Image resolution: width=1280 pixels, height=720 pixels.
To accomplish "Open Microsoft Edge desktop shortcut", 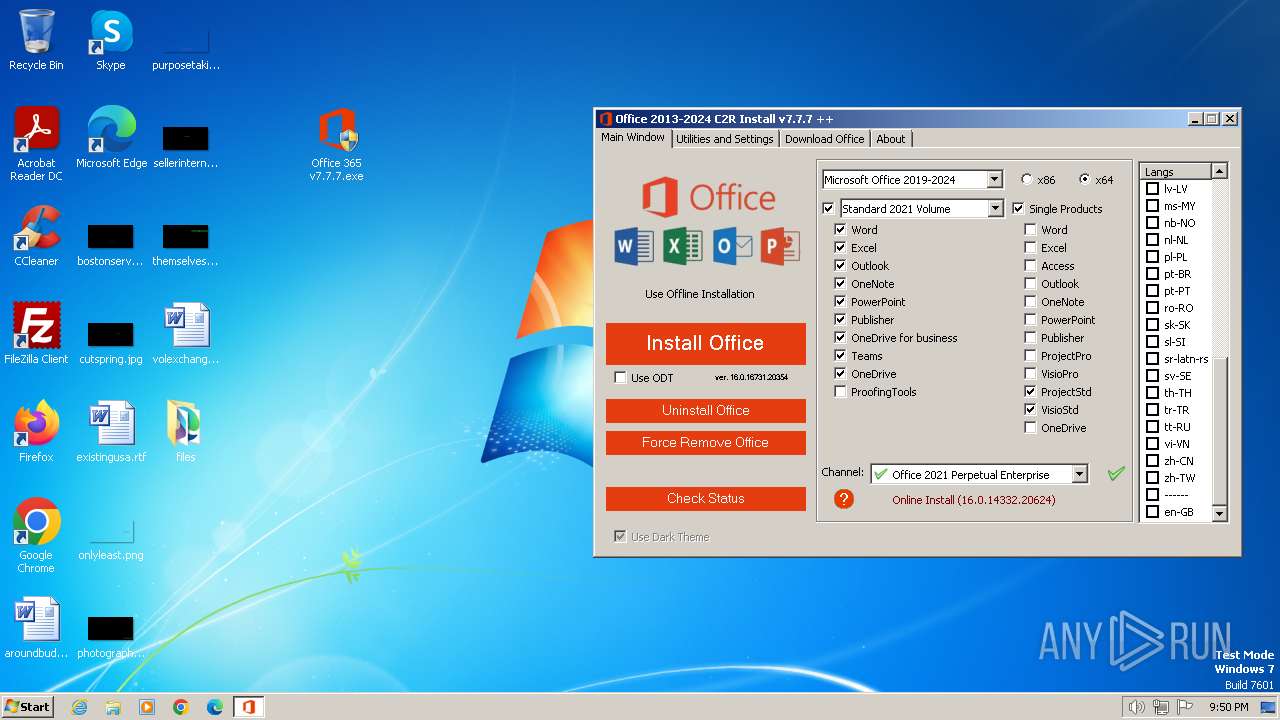I will [x=111, y=137].
